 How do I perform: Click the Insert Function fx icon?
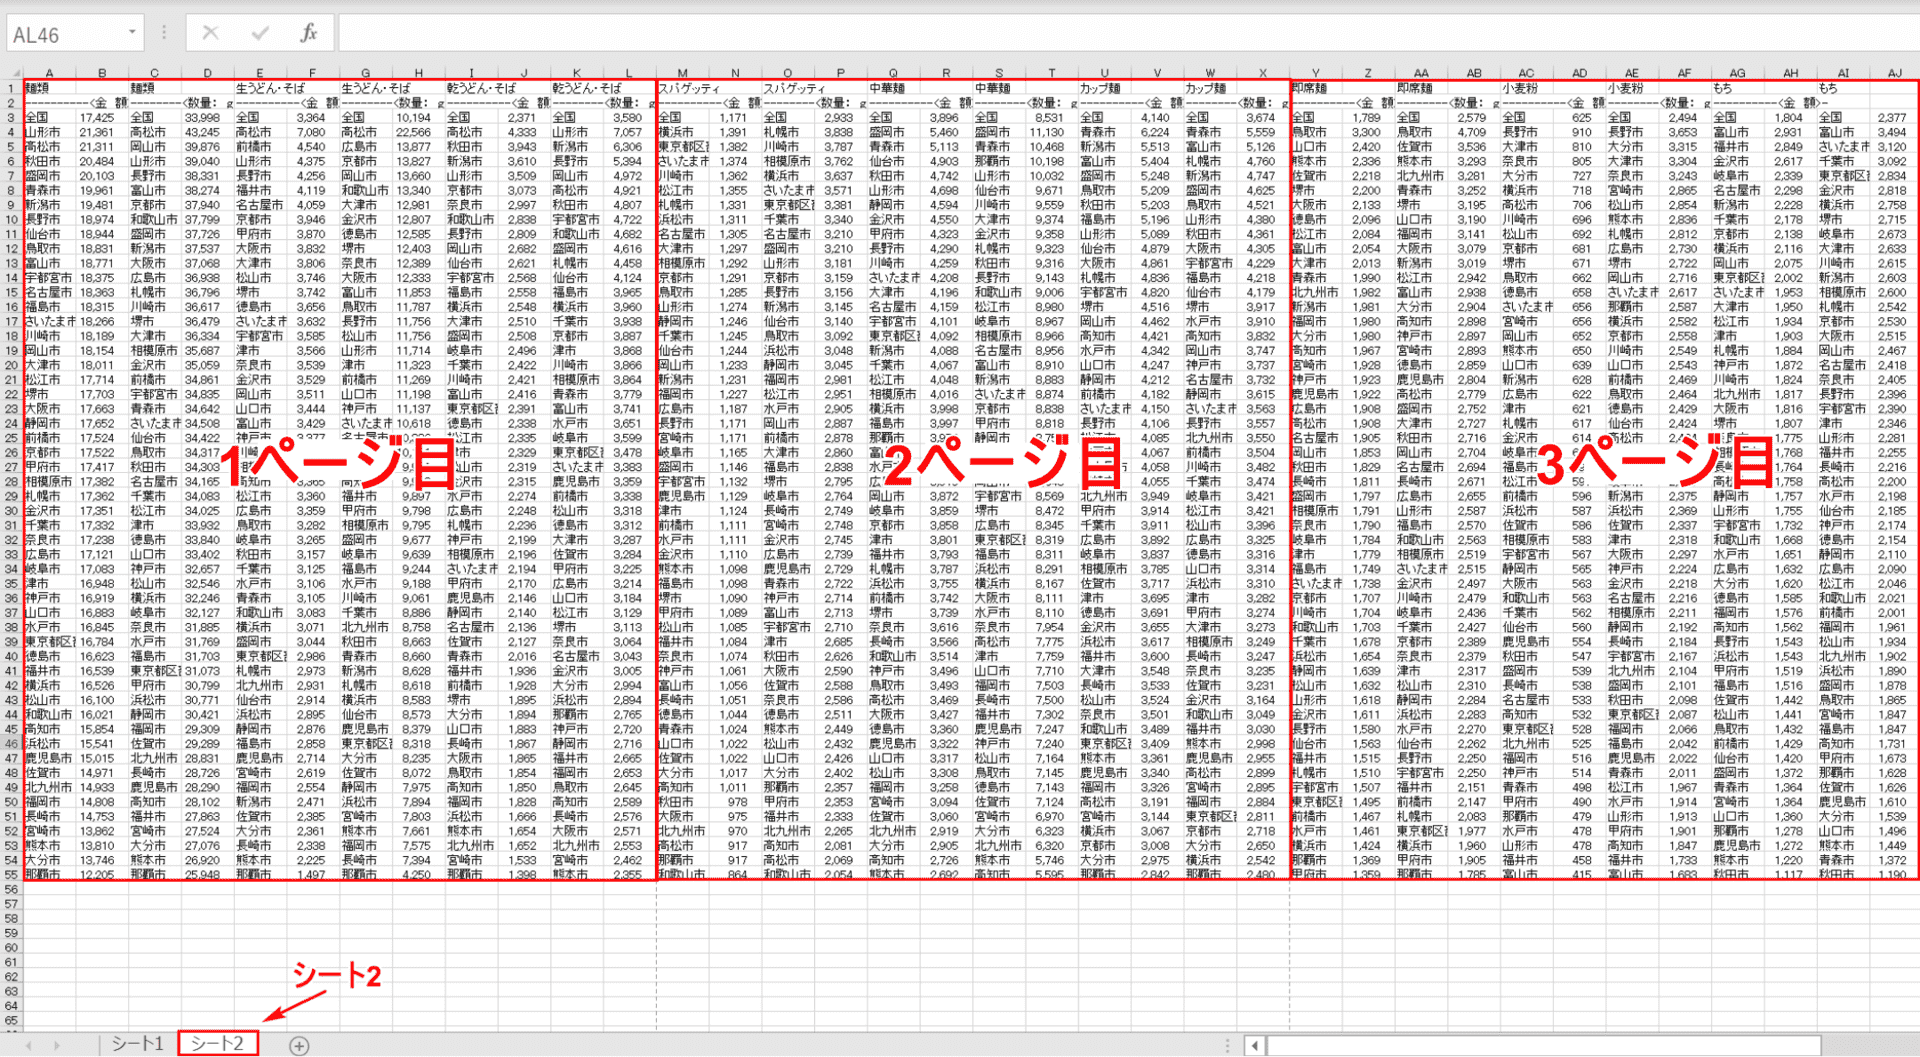[x=309, y=33]
